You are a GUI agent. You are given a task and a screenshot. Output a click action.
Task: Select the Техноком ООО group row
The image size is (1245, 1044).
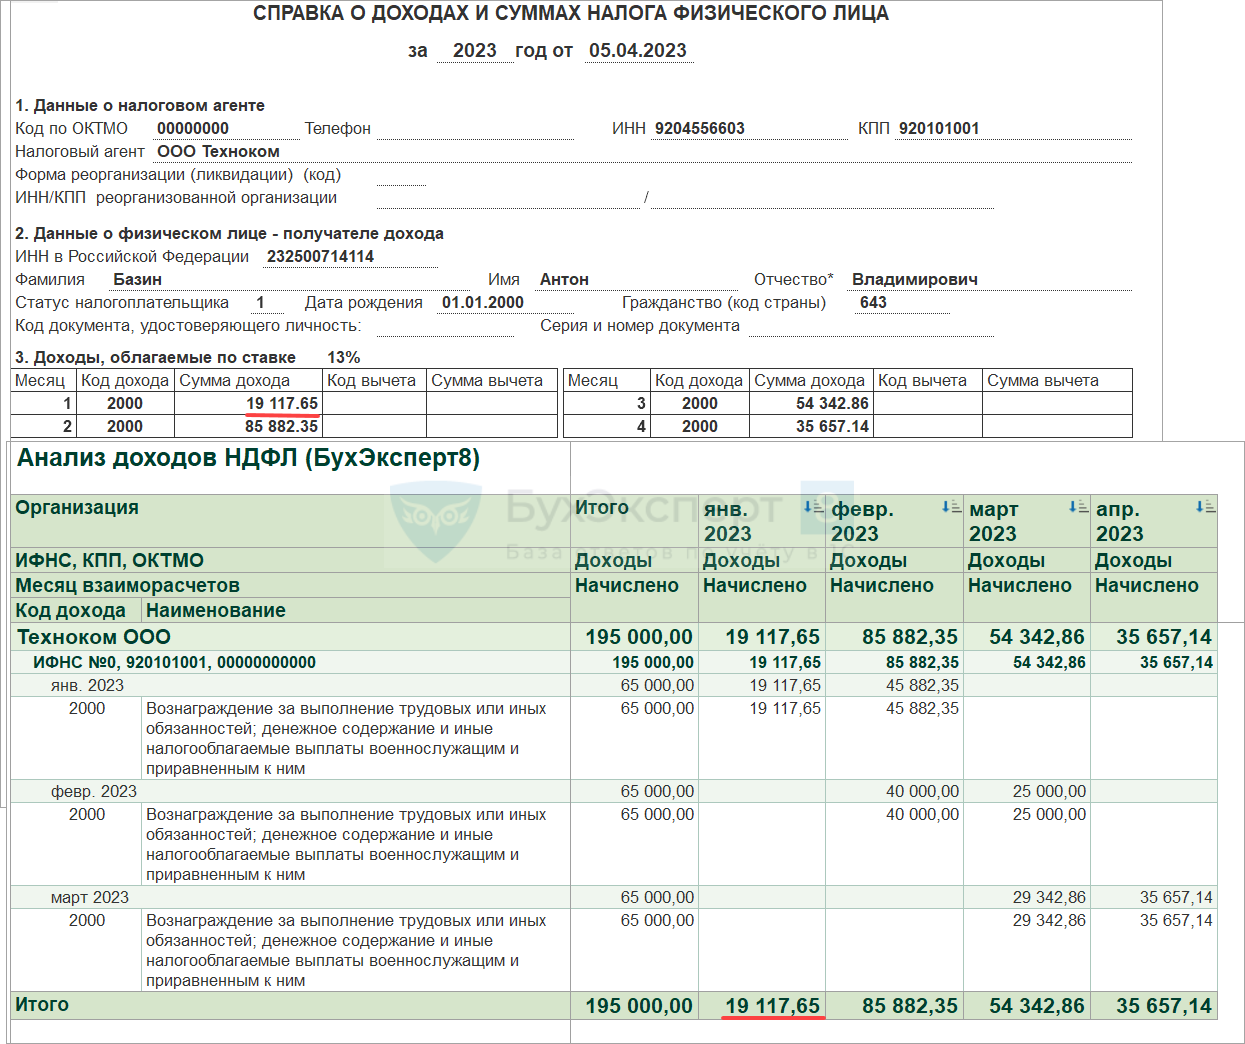click(614, 637)
